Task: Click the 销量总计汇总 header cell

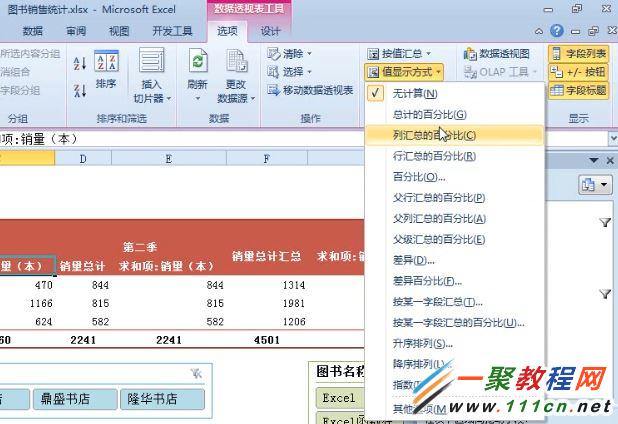Action: [267, 256]
